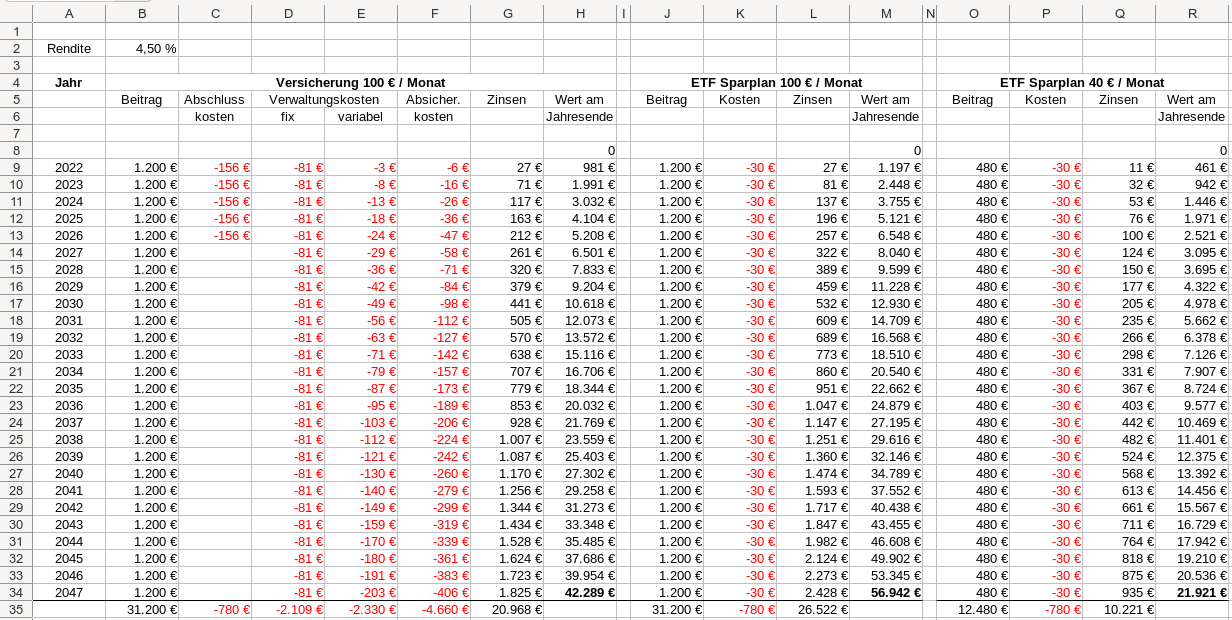The height and width of the screenshot is (620, 1232).
Task: Click the 1.047 € interest cell for 2036
Action: coord(813,405)
